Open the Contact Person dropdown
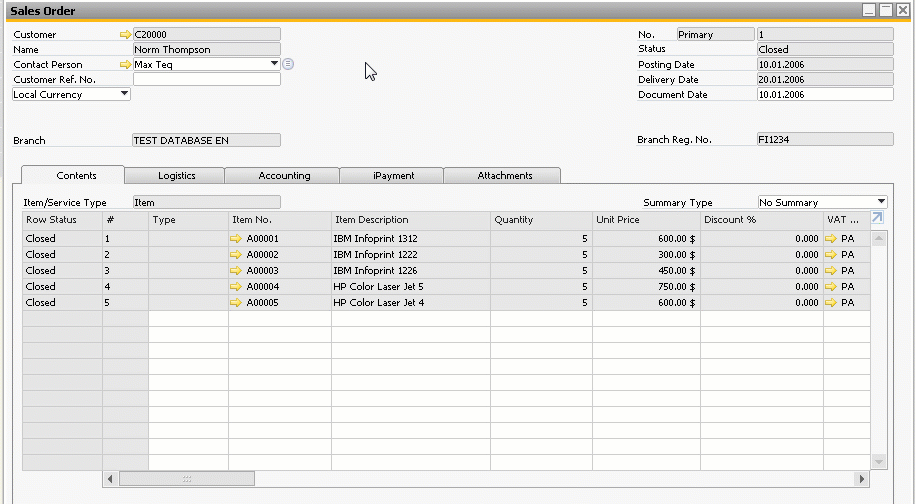 click(274, 64)
